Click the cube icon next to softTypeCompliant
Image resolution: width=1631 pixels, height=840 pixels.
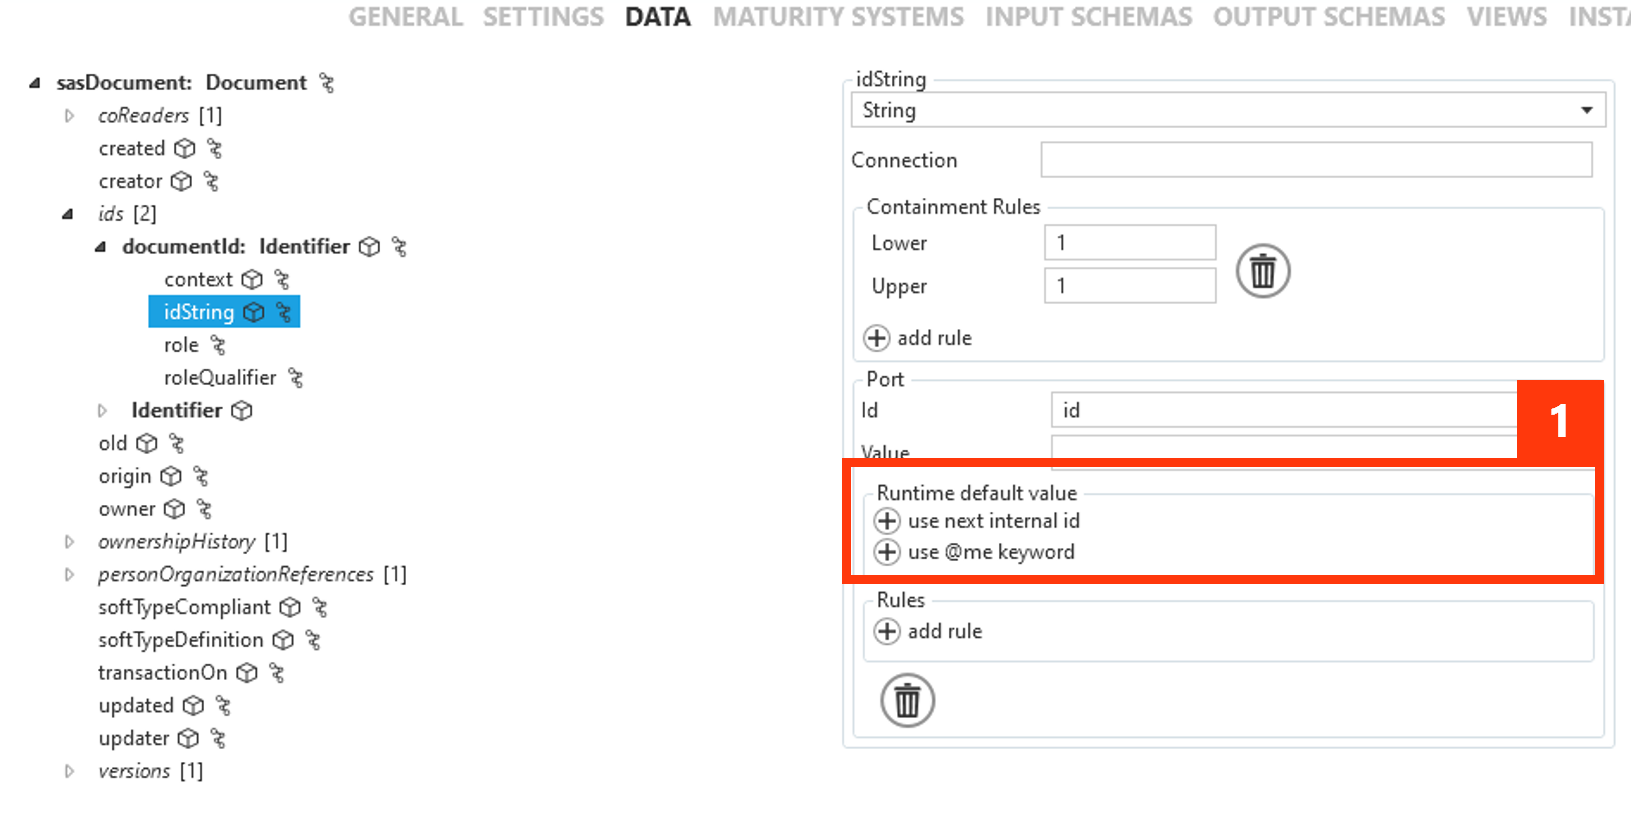pos(290,608)
